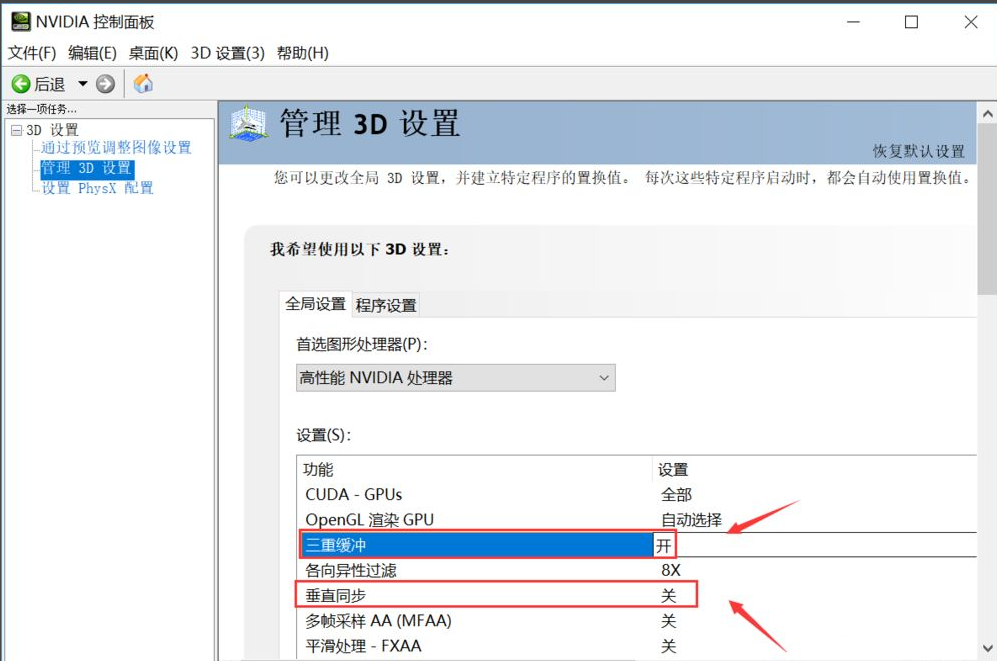The image size is (997, 661).
Task: Click the 关 value for 垂直同步
Action: 668,596
